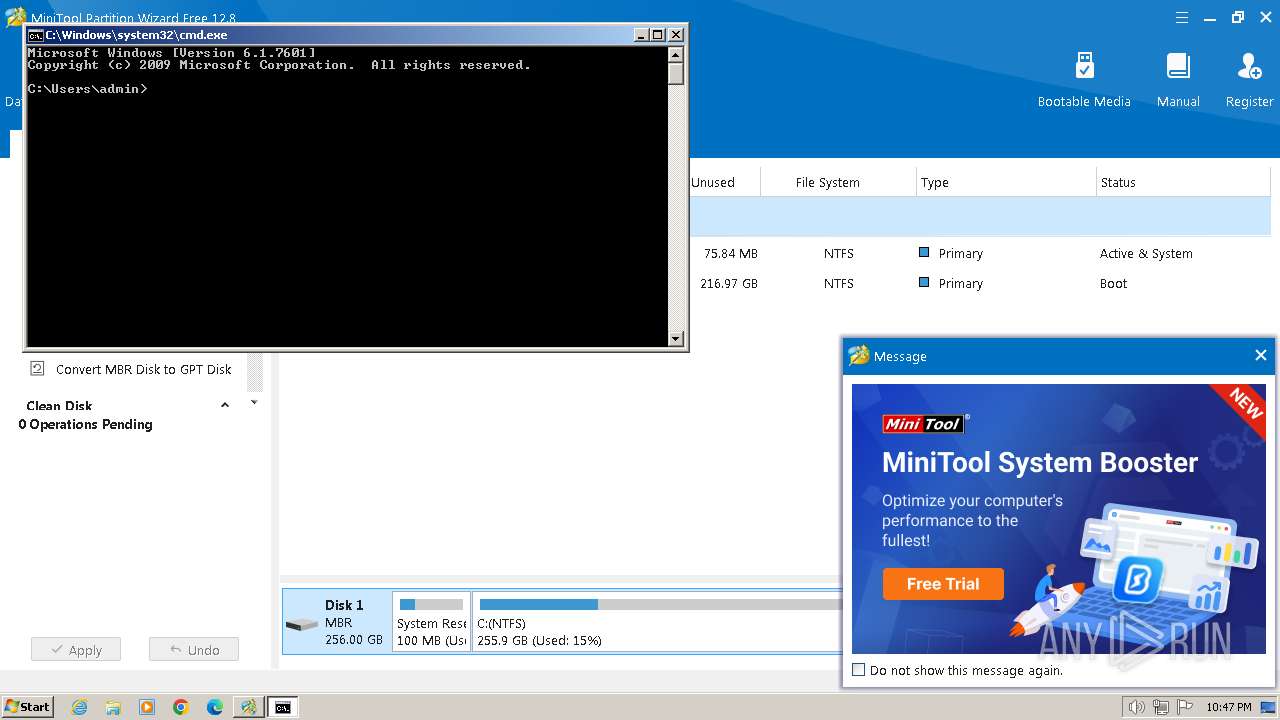Click the Status column header
Screen dimensions: 1280x720
tap(1118, 182)
